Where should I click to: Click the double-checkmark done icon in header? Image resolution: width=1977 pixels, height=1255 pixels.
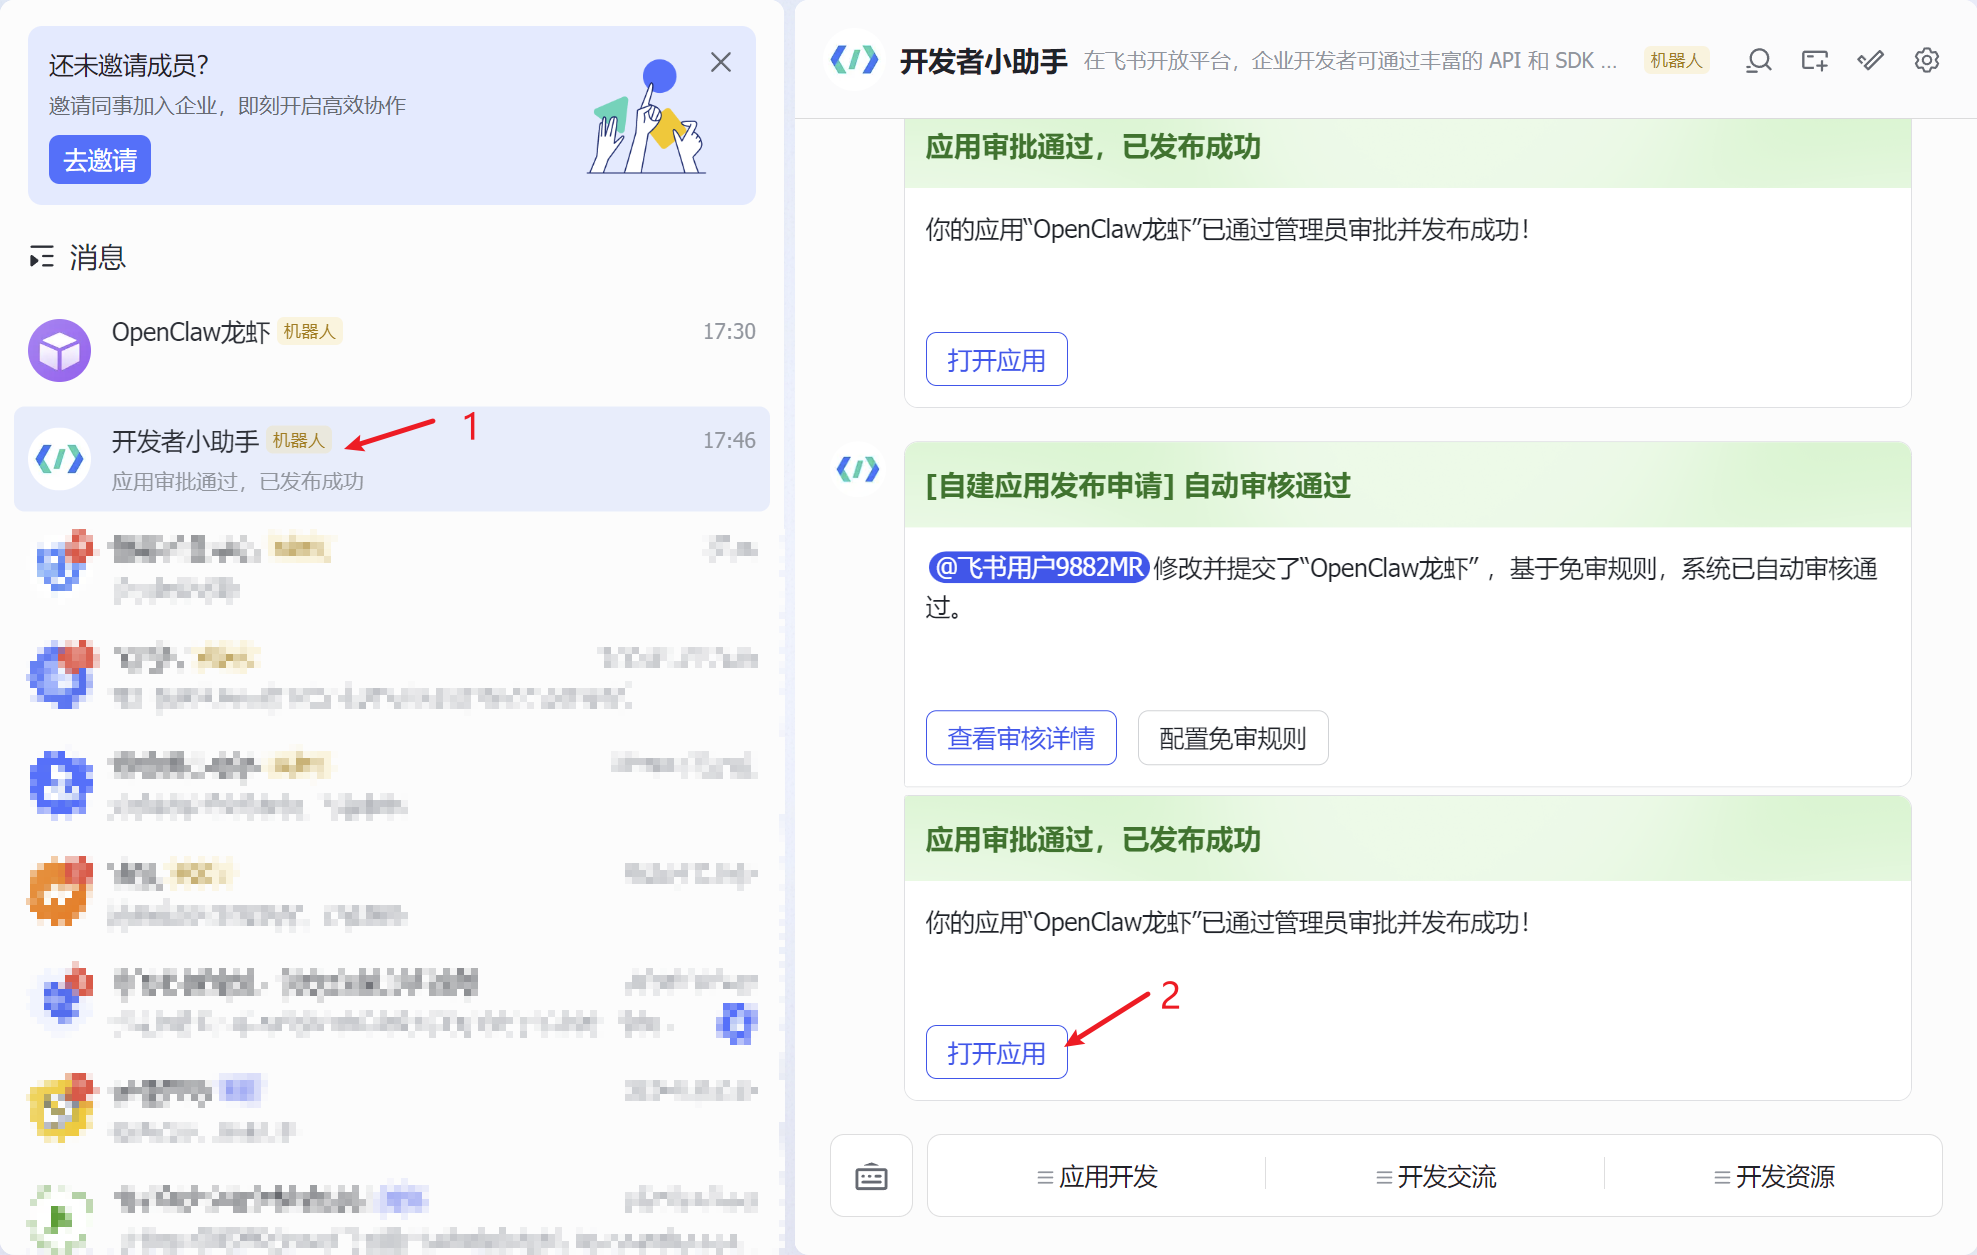[1871, 61]
